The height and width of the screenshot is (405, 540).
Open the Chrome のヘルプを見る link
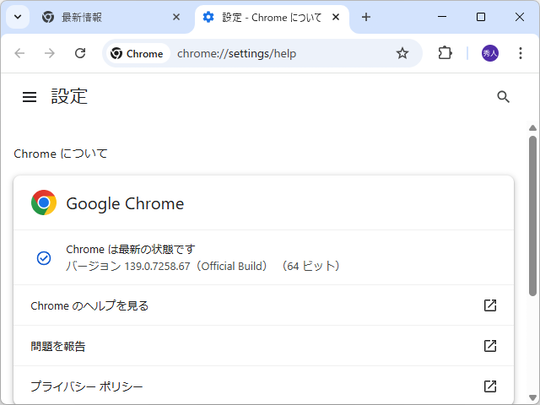(264, 305)
